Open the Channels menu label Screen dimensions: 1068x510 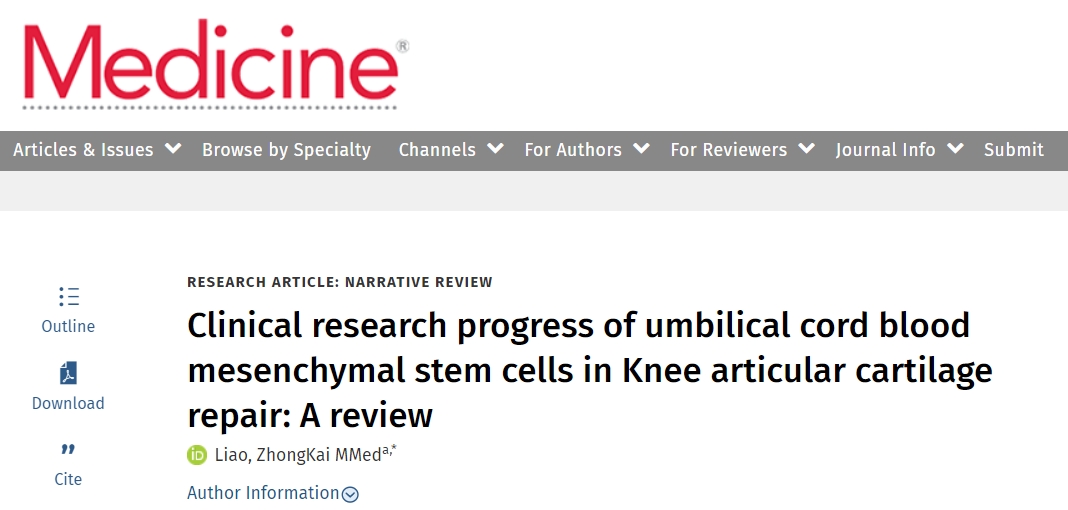pos(437,150)
